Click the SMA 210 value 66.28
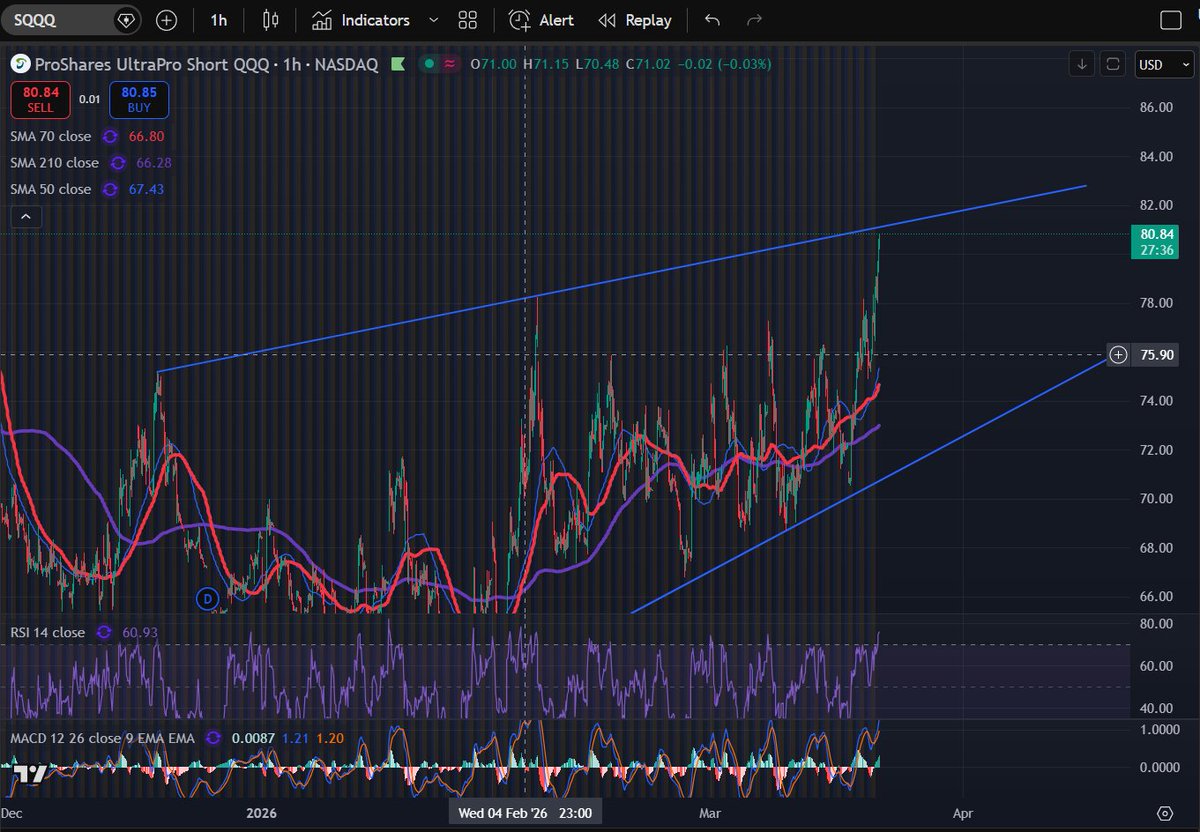The width and height of the screenshot is (1200, 832). click(155, 163)
